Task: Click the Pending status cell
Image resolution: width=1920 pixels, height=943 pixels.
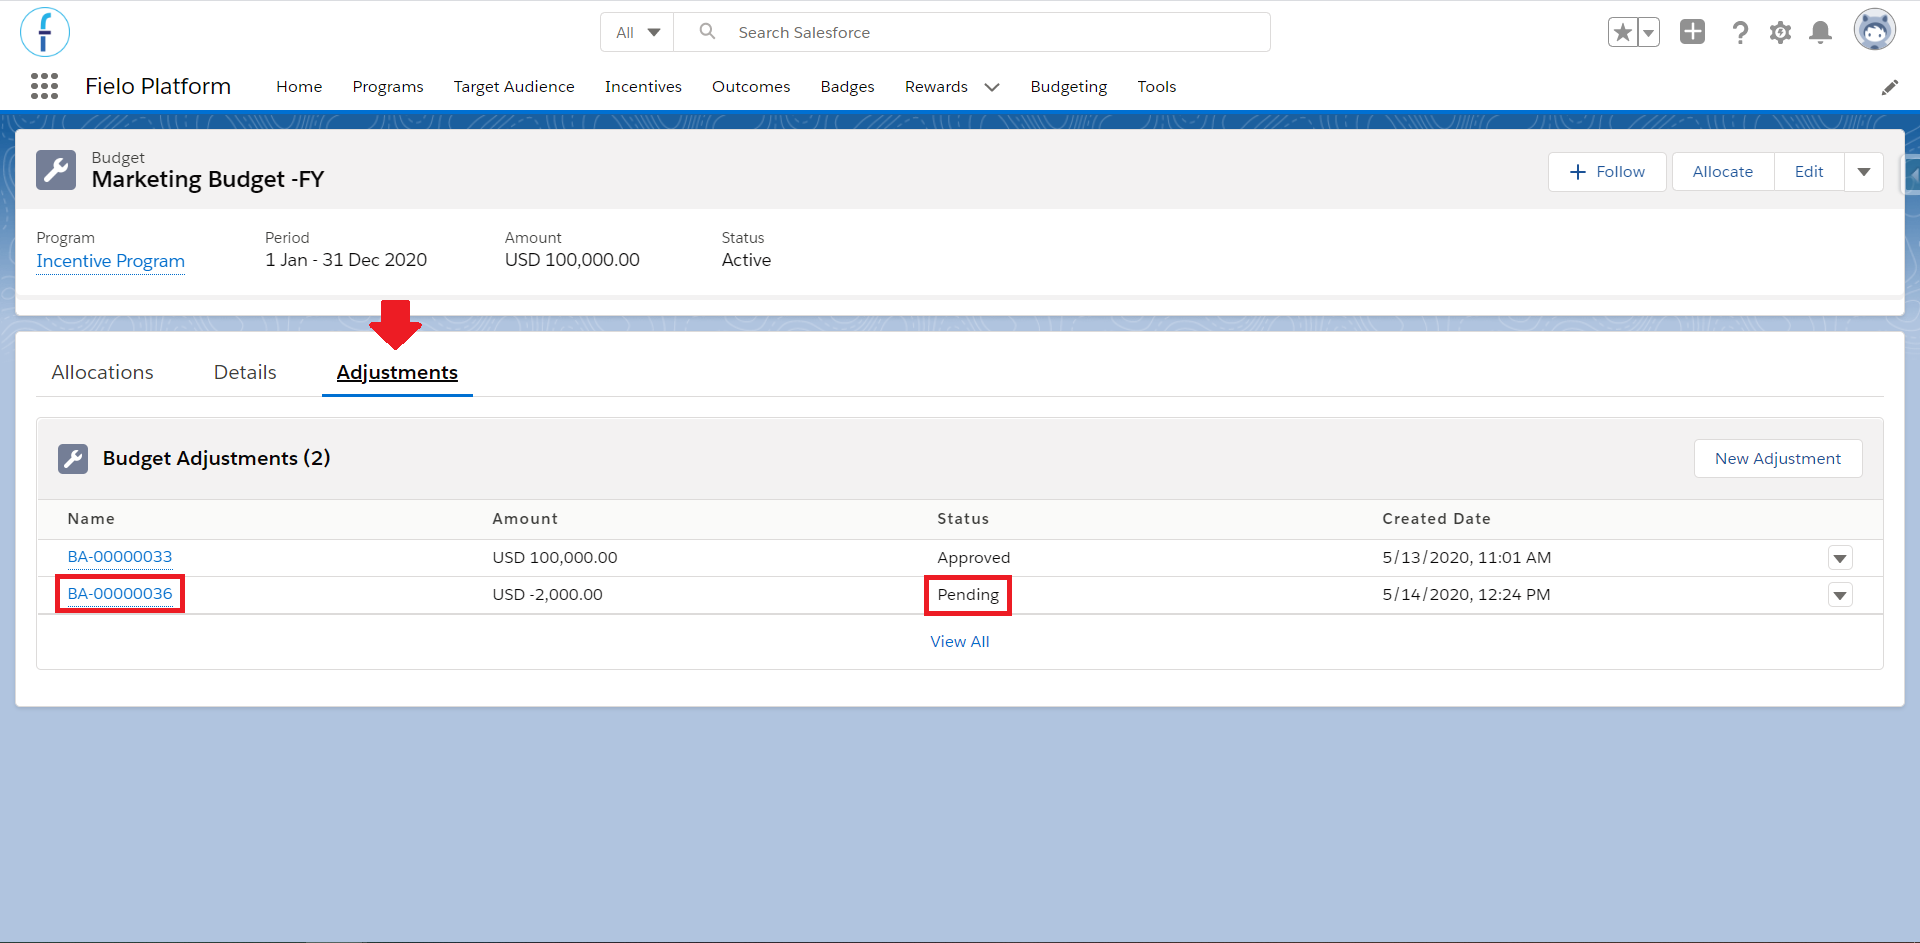Action: pos(968,595)
